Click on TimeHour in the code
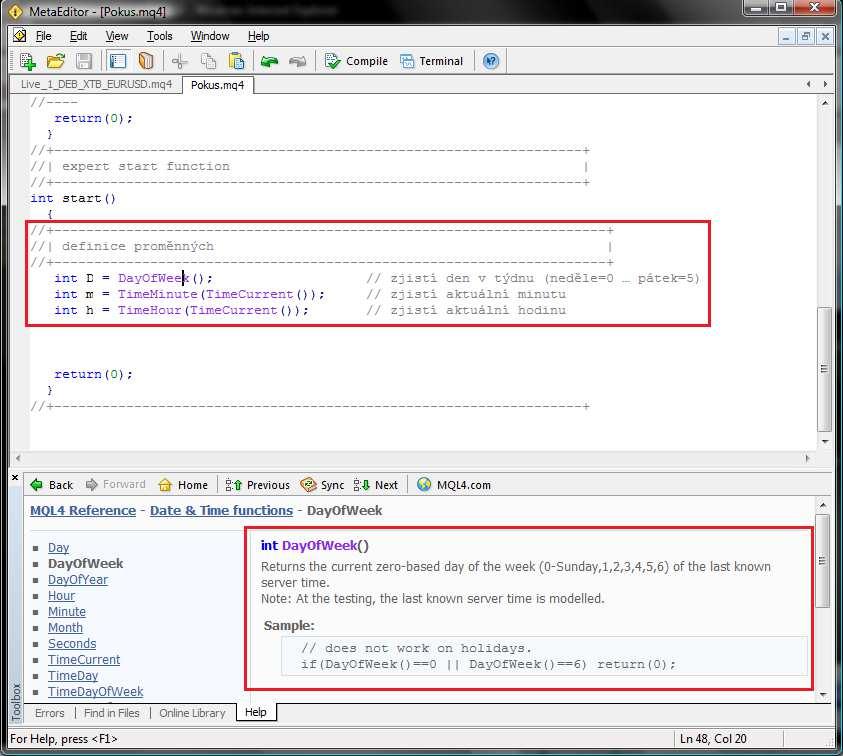The width and height of the screenshot is (843, 756). pos(149,310)
